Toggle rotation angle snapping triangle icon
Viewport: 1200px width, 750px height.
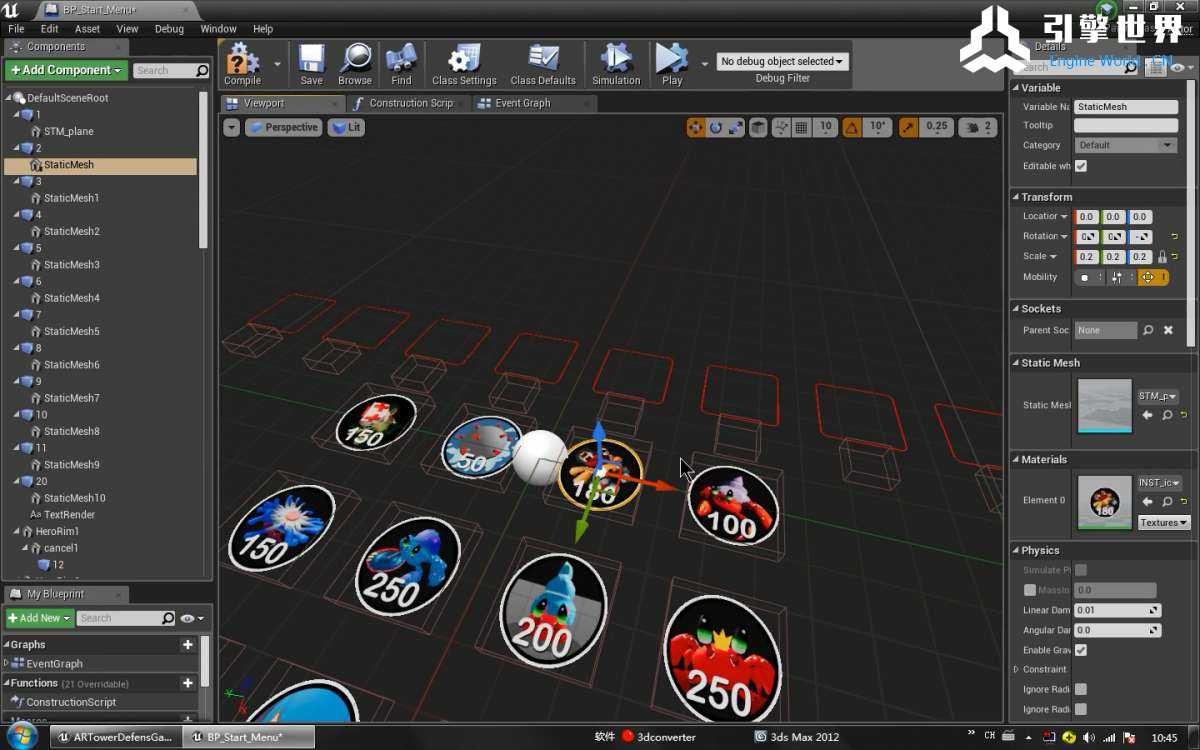click(851, 127)
